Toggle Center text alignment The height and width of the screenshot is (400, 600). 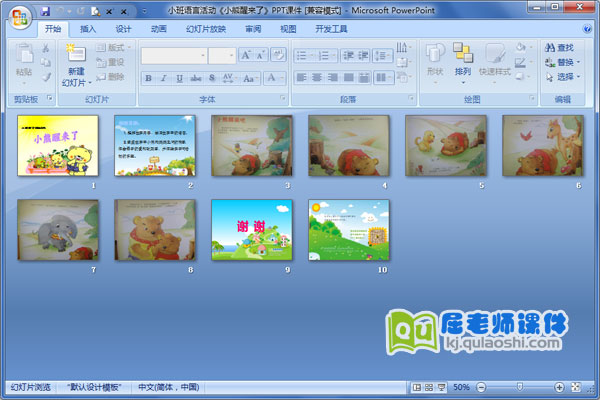317,78
